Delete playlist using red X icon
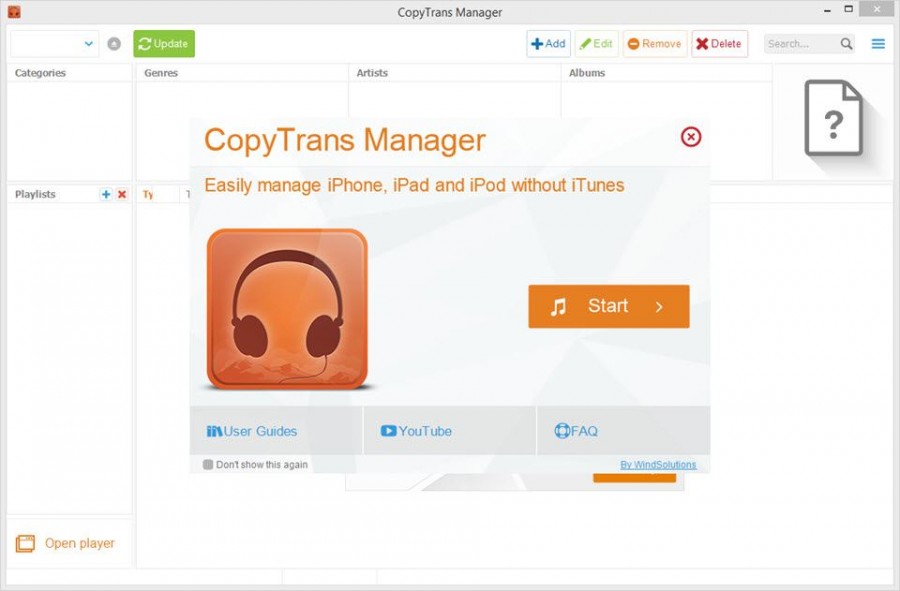The image size is (900, 591). point(122,195)
